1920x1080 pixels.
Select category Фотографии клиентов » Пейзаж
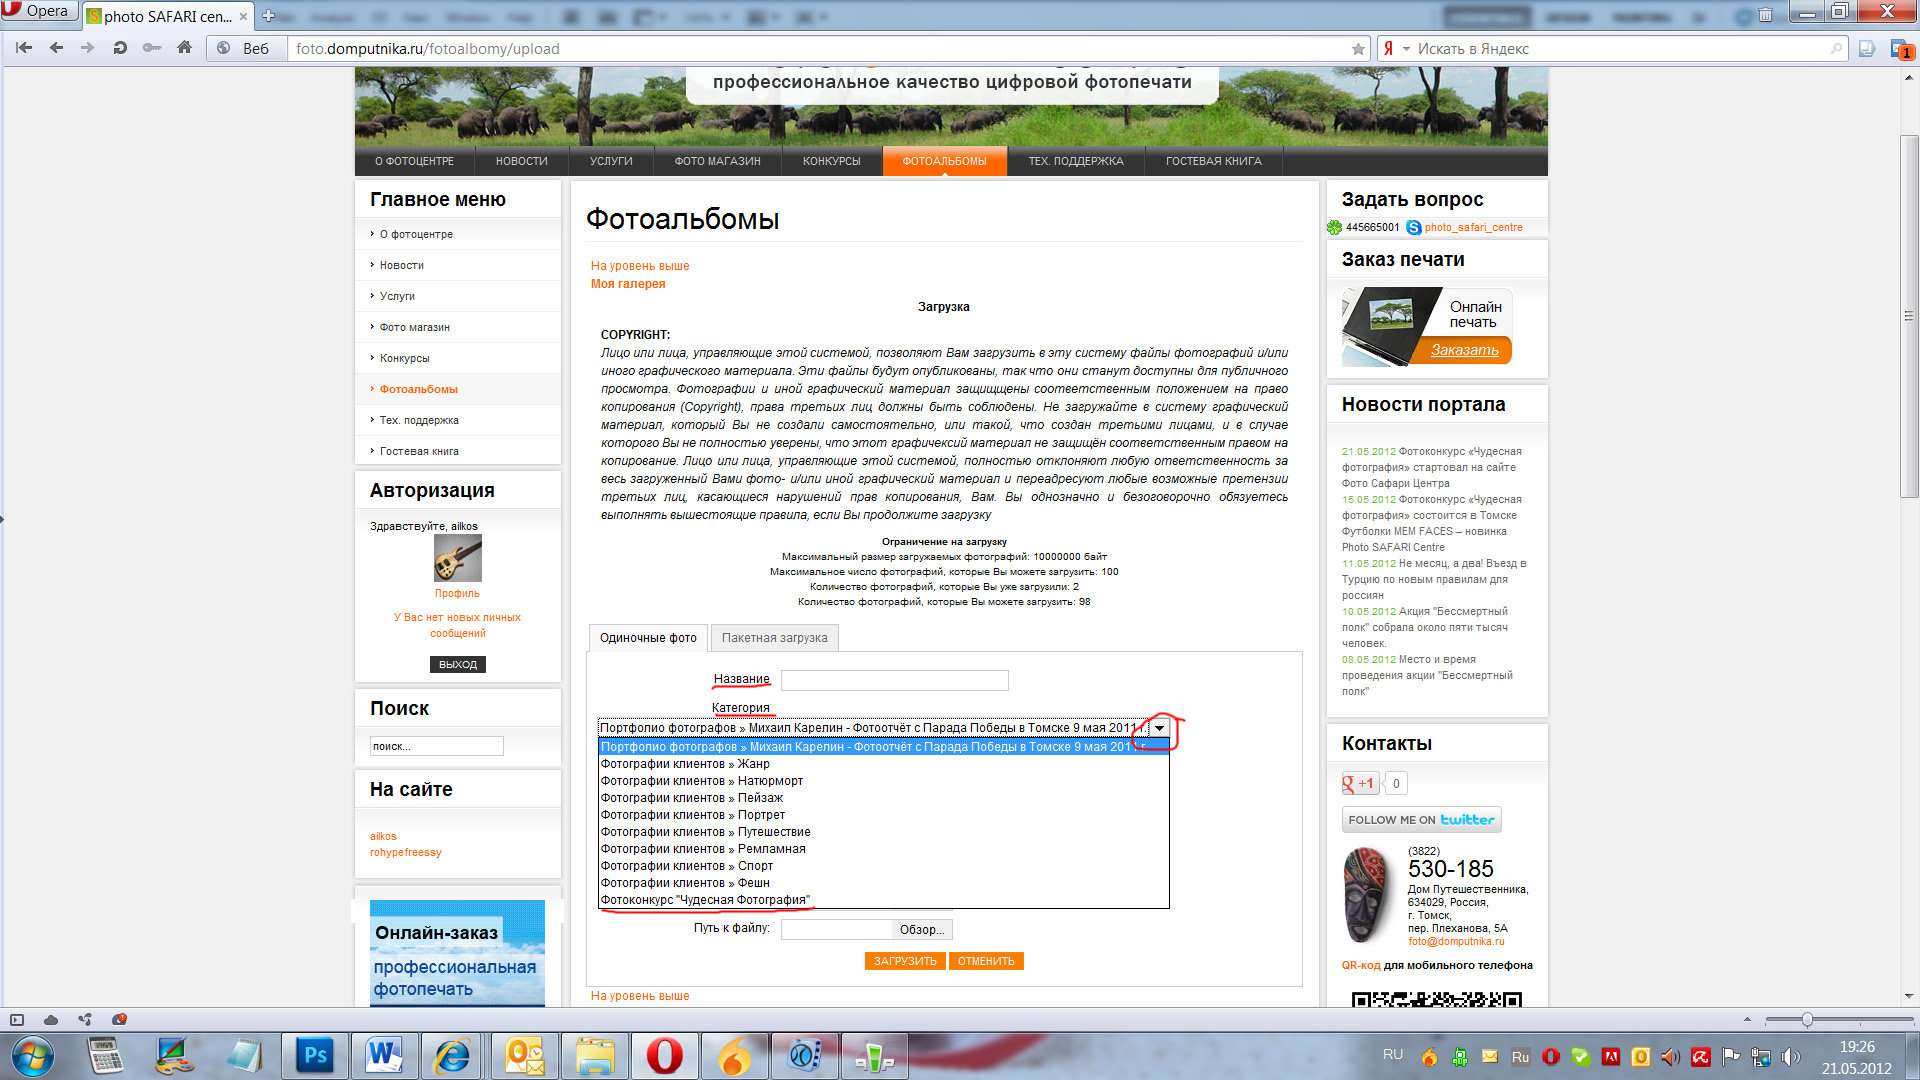(884, 798)
